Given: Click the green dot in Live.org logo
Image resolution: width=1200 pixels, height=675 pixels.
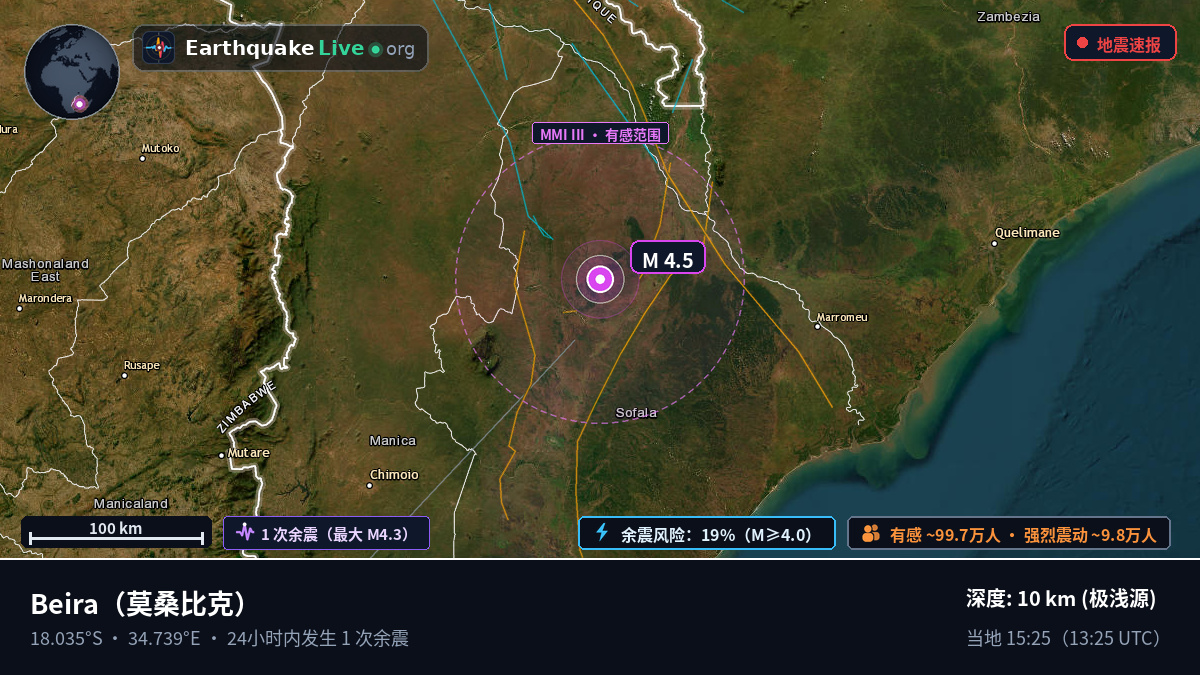Looking at the screenshot, I should tap(375, 49).
